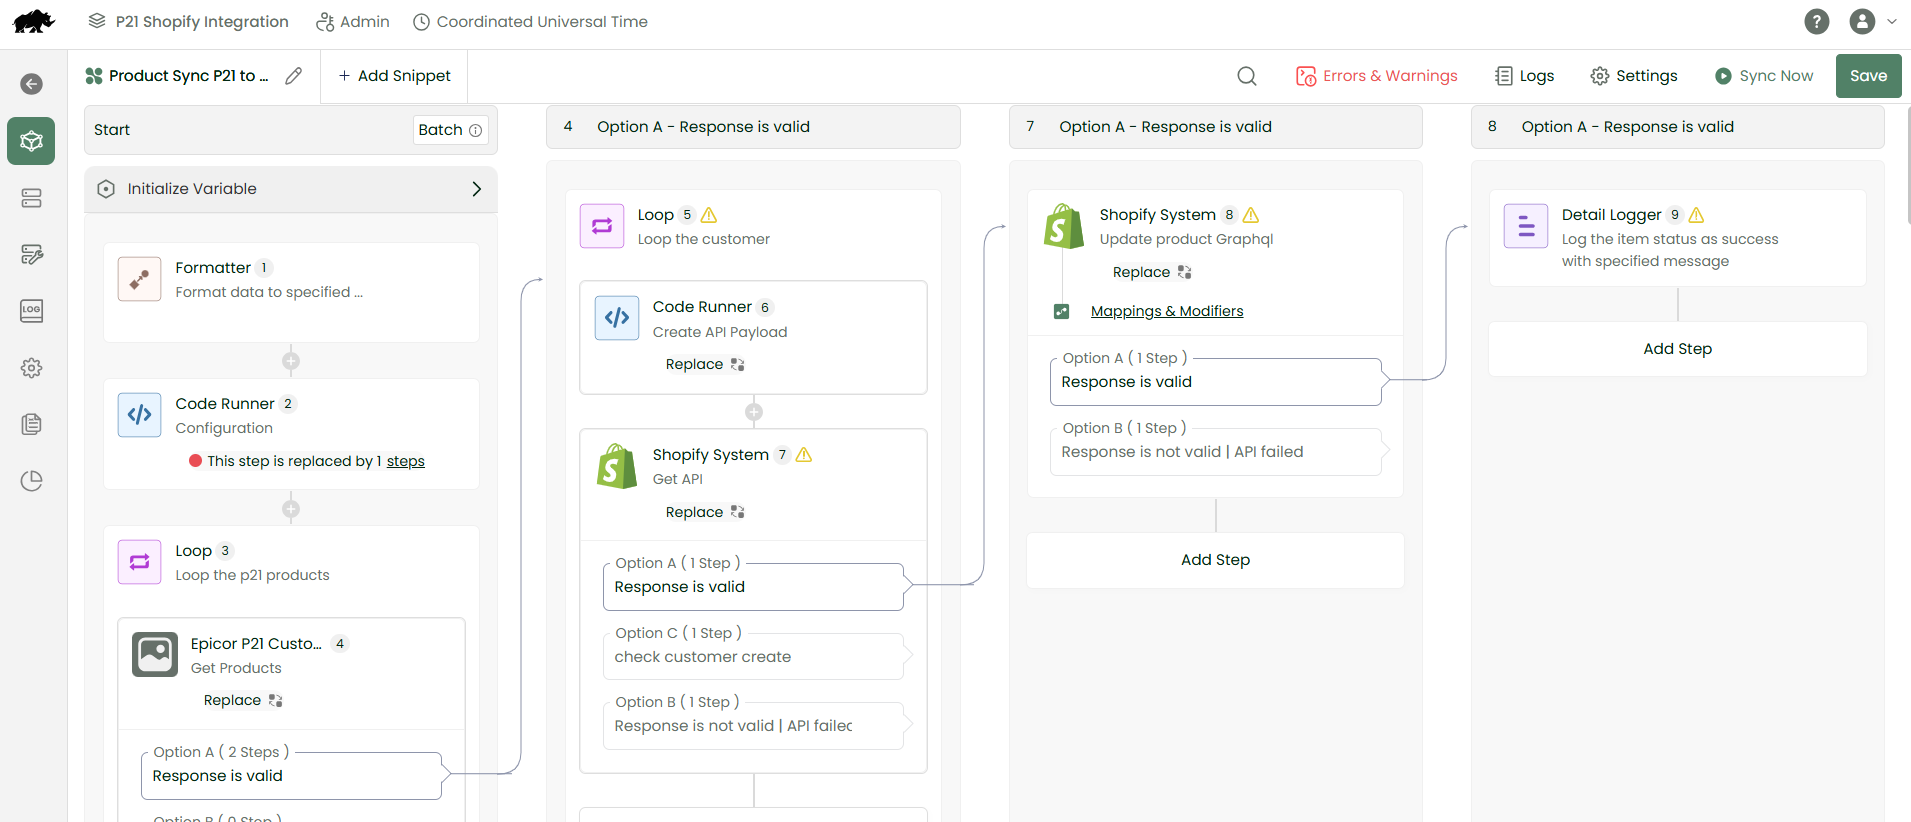Open Coordinated Universal Time setting
The width and height of the screenshot is (1911, 822).
click(530, 21)
